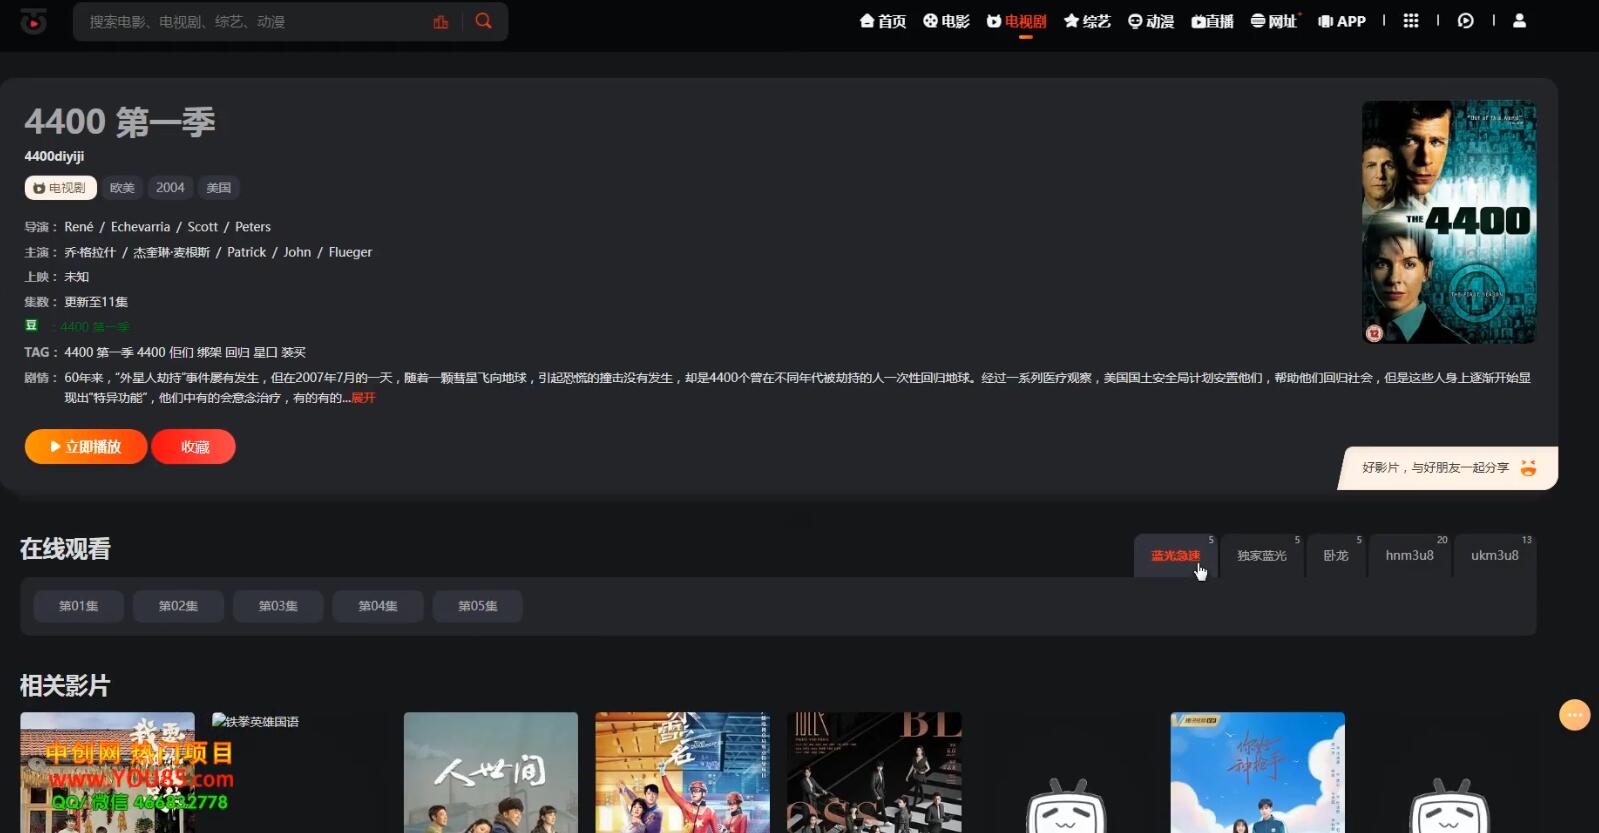Open the 人世间 related show thumbnail
This screenshot has width=1599, height=833.
point(490,772)
